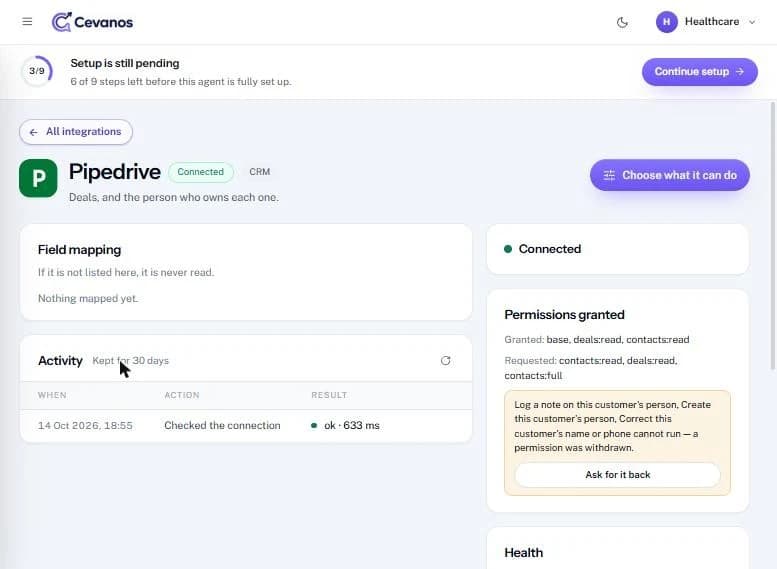Continue setup button
Screen dimensions: 777x569
(699, 71)
